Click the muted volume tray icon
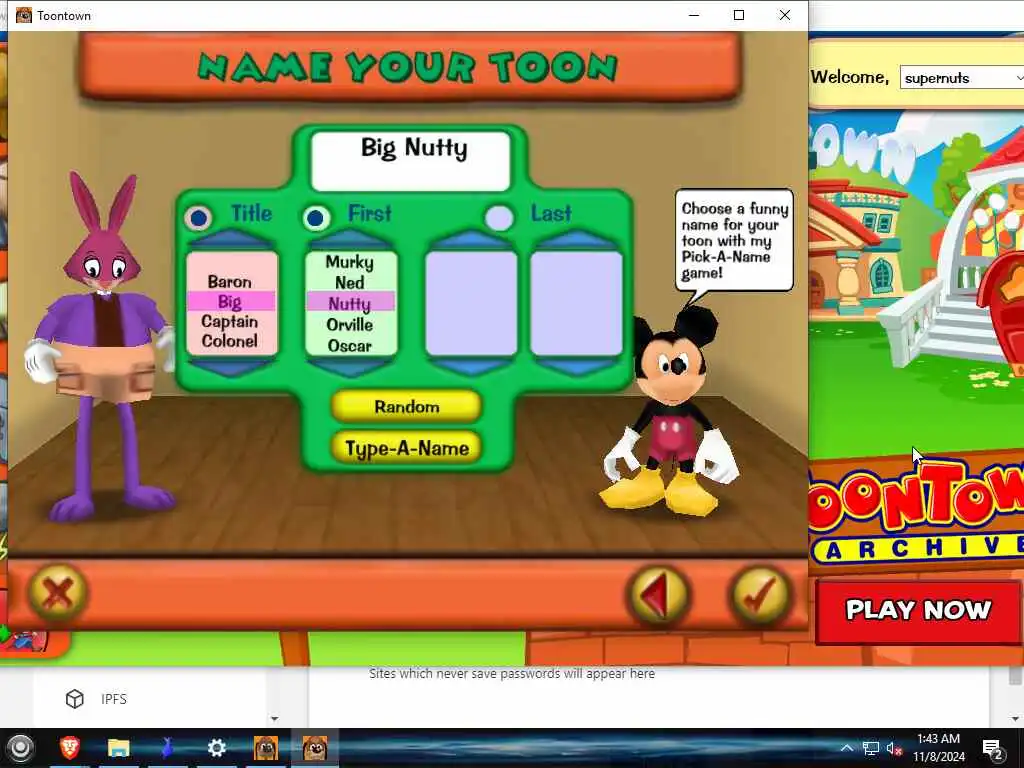The width and height of the screenshot is (1024, 768). click(x=894, y=748)
